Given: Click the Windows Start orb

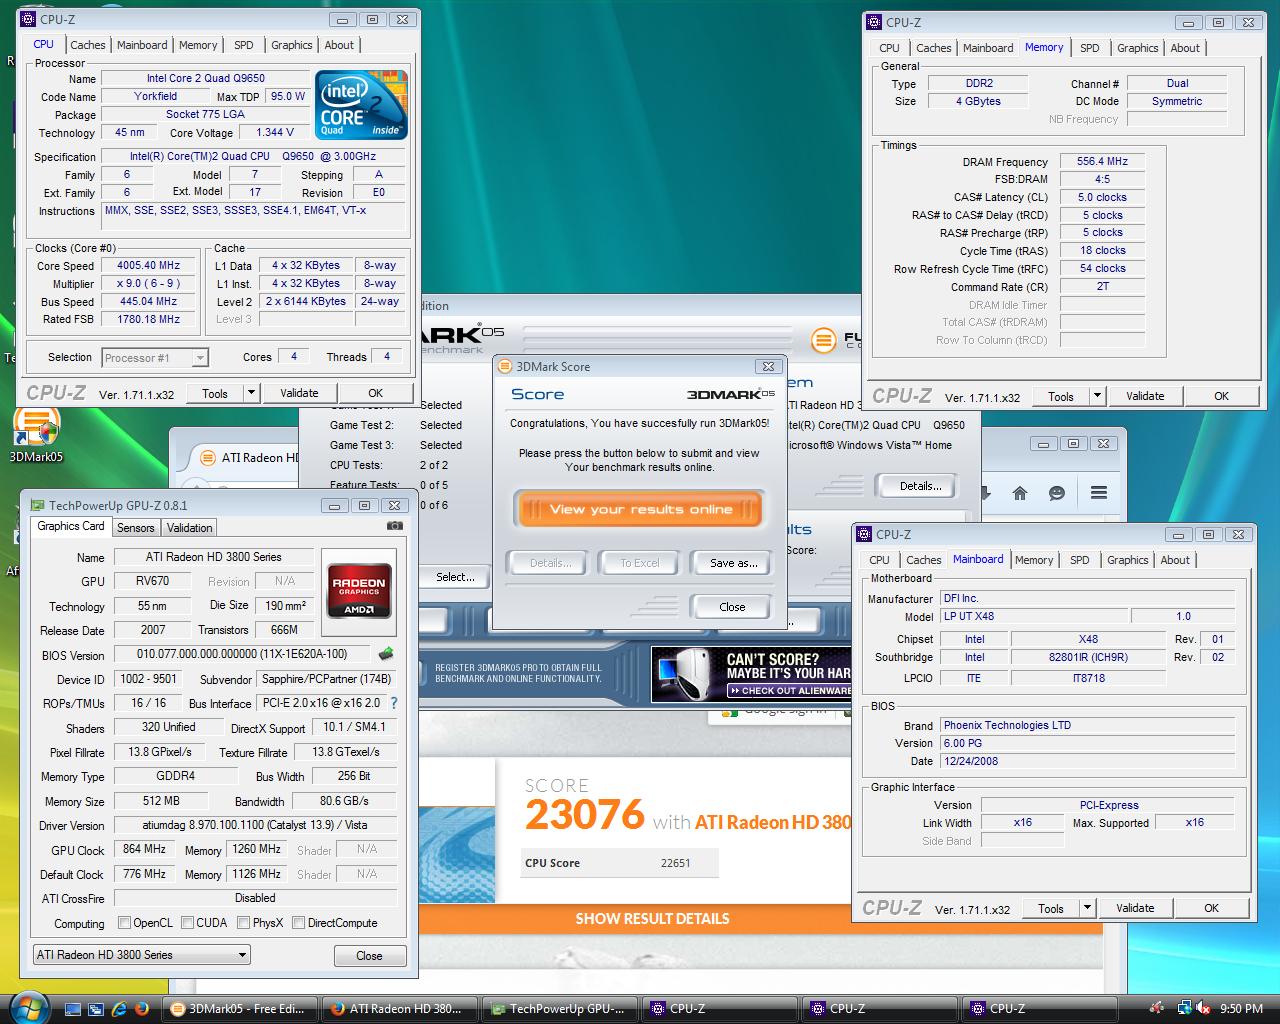Looking at the screenshot, I should pos(28,1007).
